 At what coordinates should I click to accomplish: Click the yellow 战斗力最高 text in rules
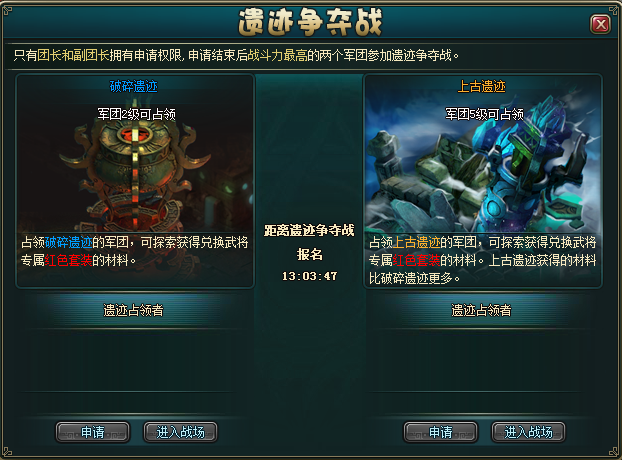[277, 55]
